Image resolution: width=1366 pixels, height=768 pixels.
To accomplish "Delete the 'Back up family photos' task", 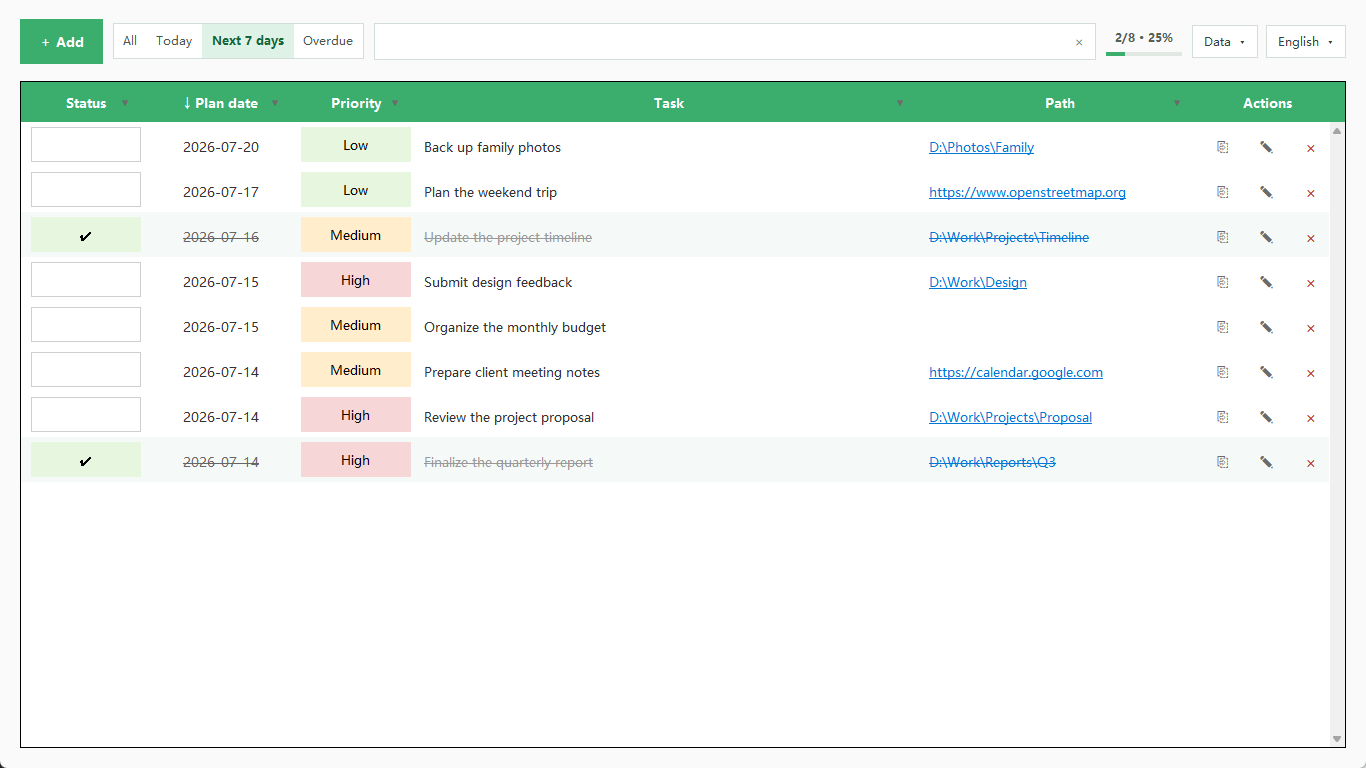I will 1311,148.
